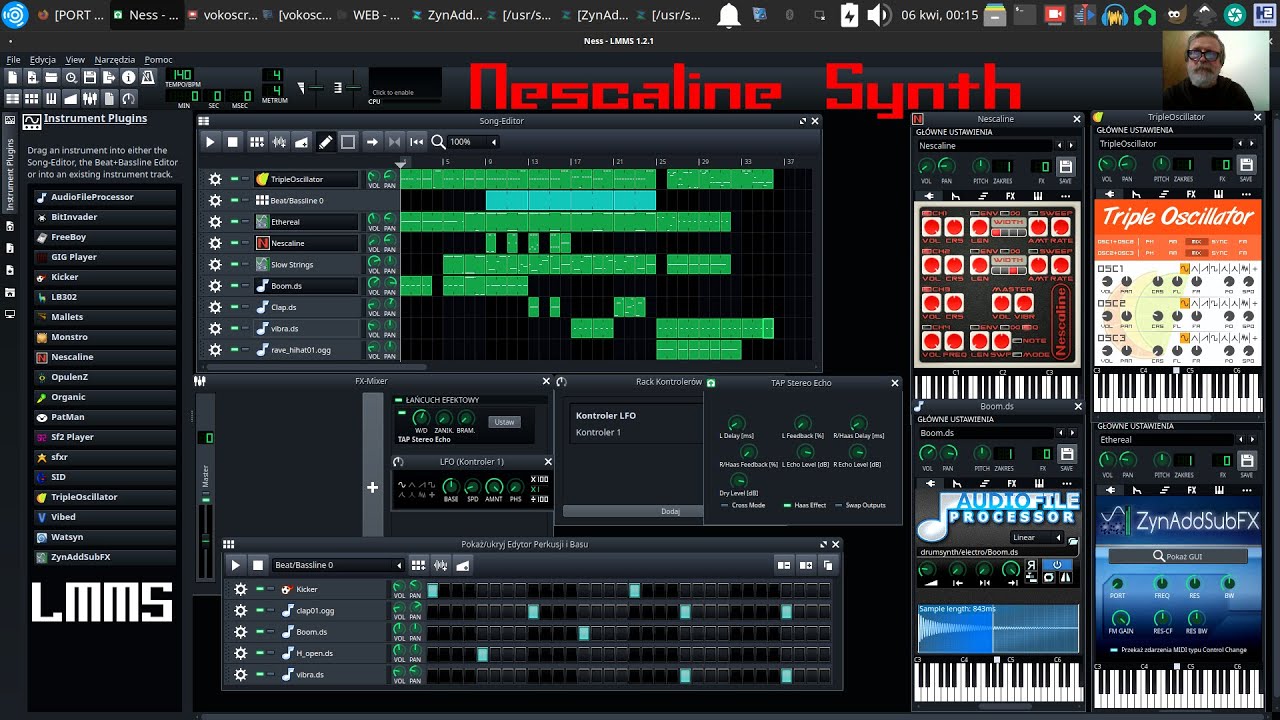1280x720 pixels.
Task: Enable Cross Mode in TAP Stereo Echo
Action: click(x=742, y=505)
